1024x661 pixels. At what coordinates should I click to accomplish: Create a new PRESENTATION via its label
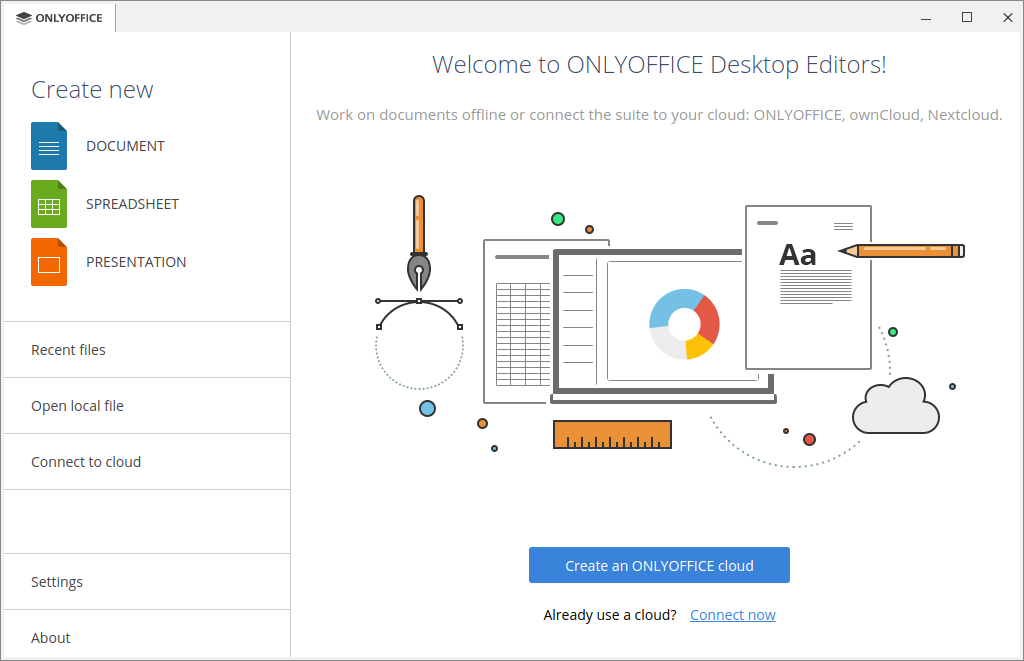pyautogui.click(x=136, y=262)
